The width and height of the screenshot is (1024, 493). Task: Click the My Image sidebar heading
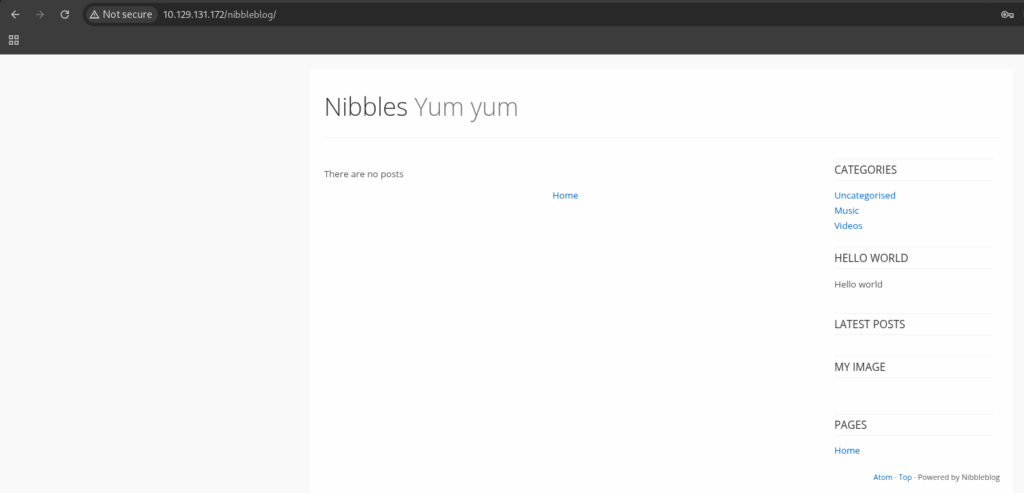coord(859,367)
